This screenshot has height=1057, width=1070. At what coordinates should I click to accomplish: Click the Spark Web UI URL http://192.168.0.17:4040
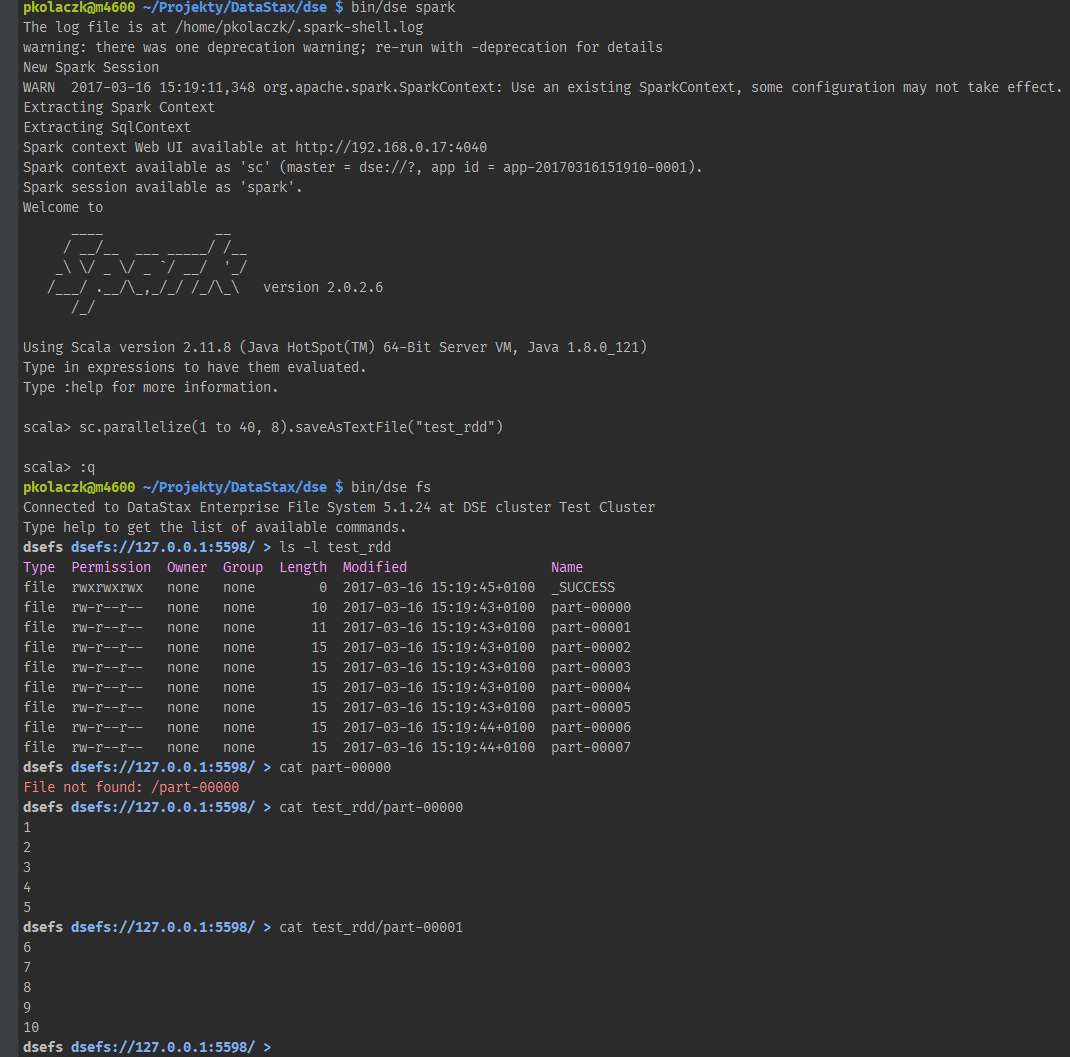pos(391,147)
